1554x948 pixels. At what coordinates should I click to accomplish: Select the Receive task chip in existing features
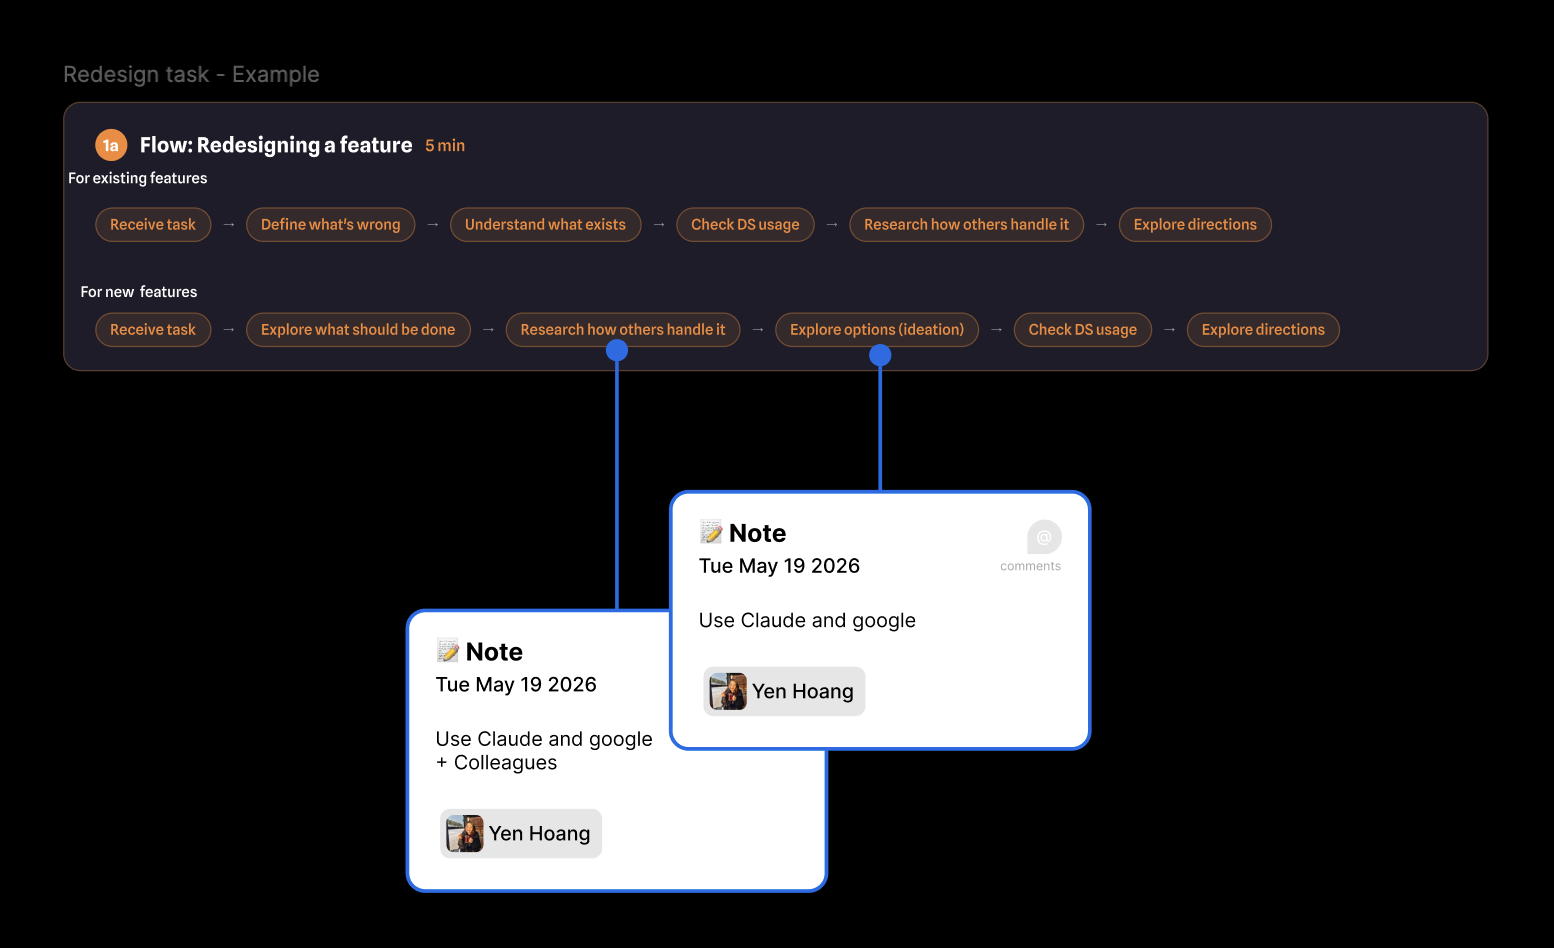point(153,224)
